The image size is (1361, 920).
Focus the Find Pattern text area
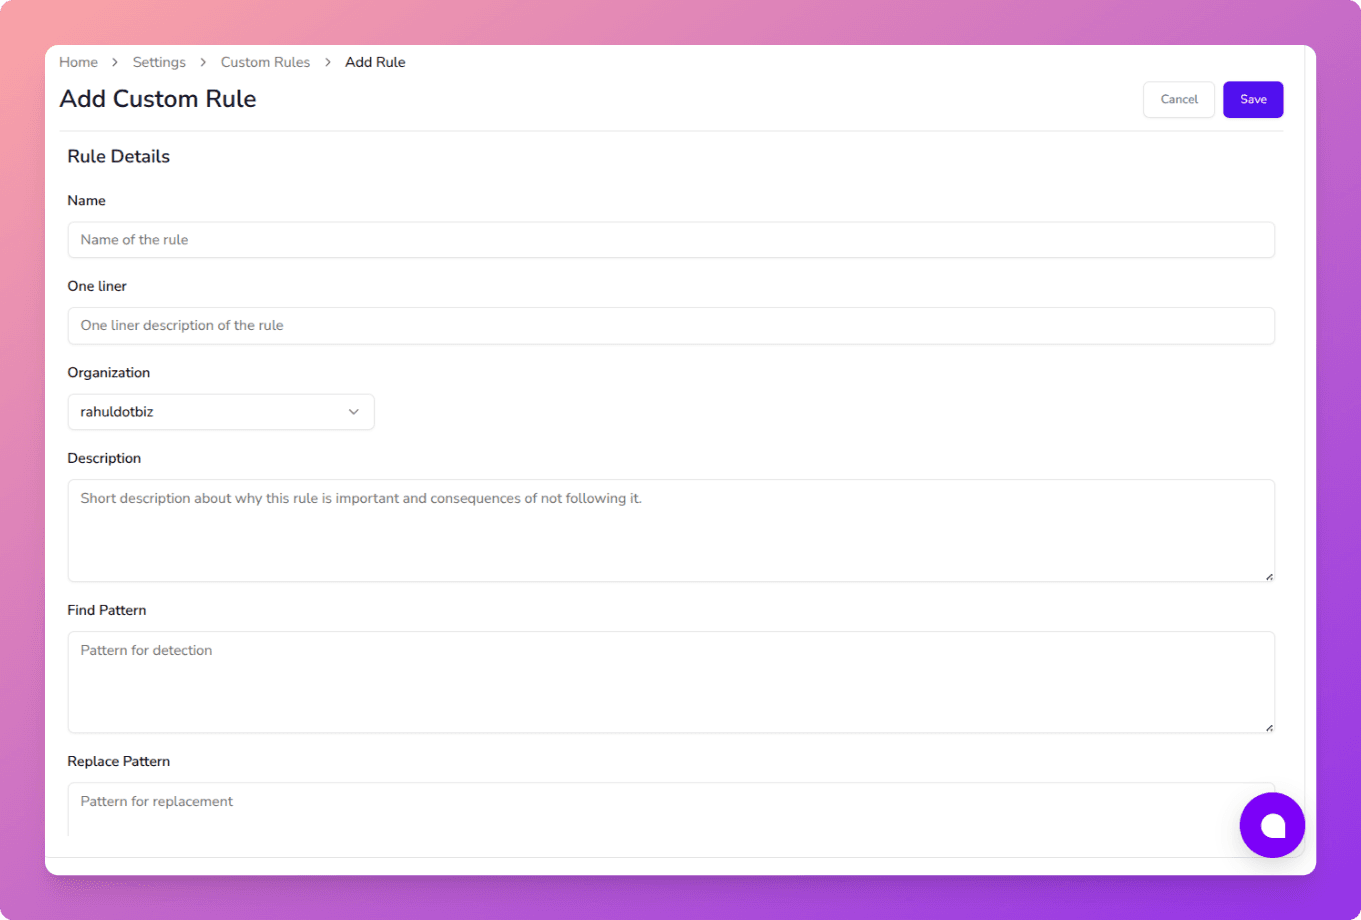tap(671, 682)
